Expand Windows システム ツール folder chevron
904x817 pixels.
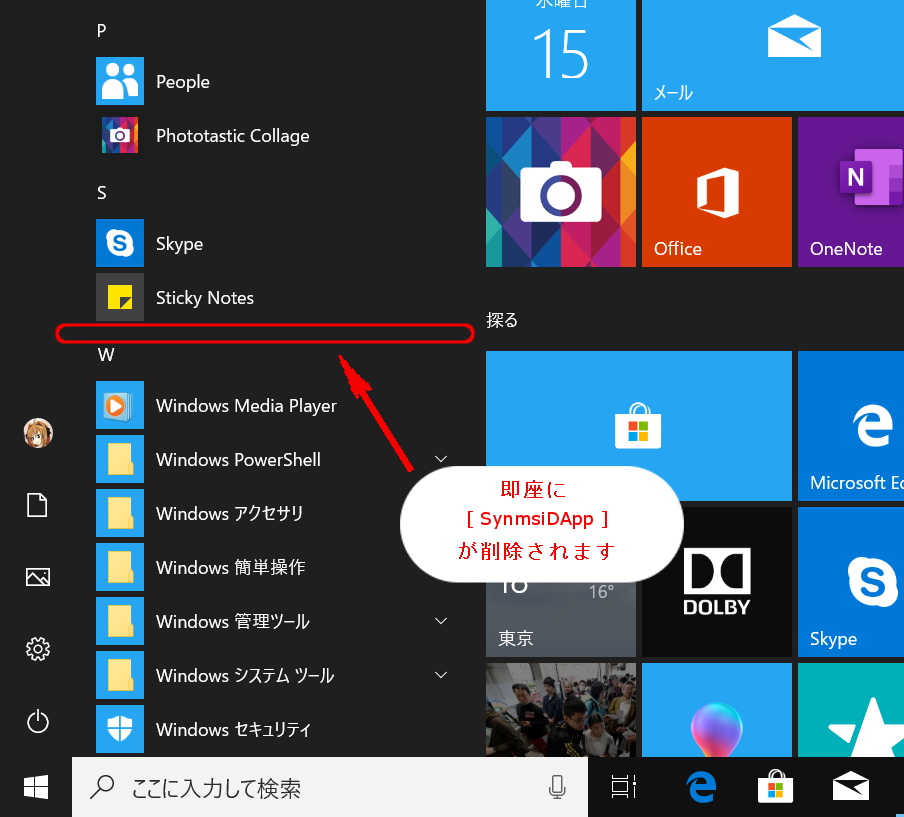441,675
